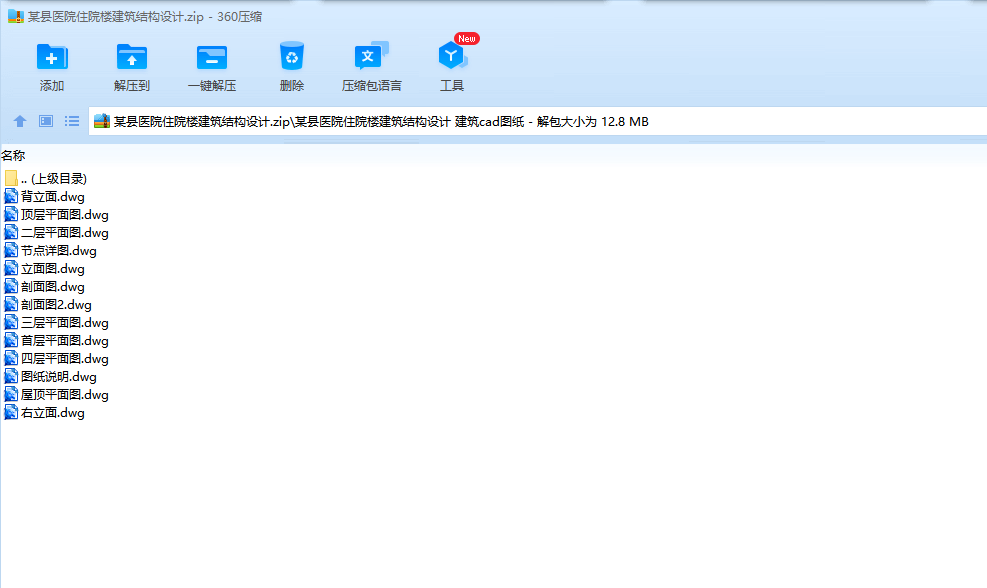Select the file name 二层平面图.dwg
This screenshot has width=987, height=588.
(x=65, y=232)
